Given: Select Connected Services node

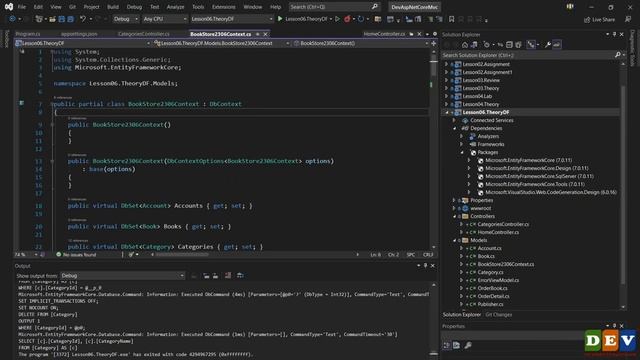Looking at the screenshot, I should (491, 120).
